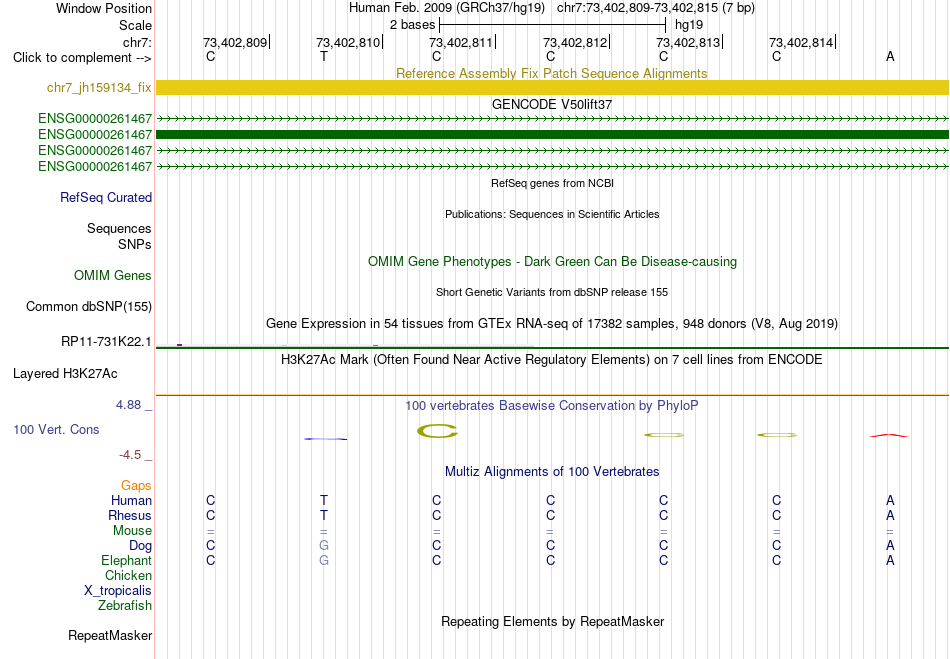Select the X_tropicalis species row label
Viewport: 950px width, 659px height.
(x=118, y=591)
